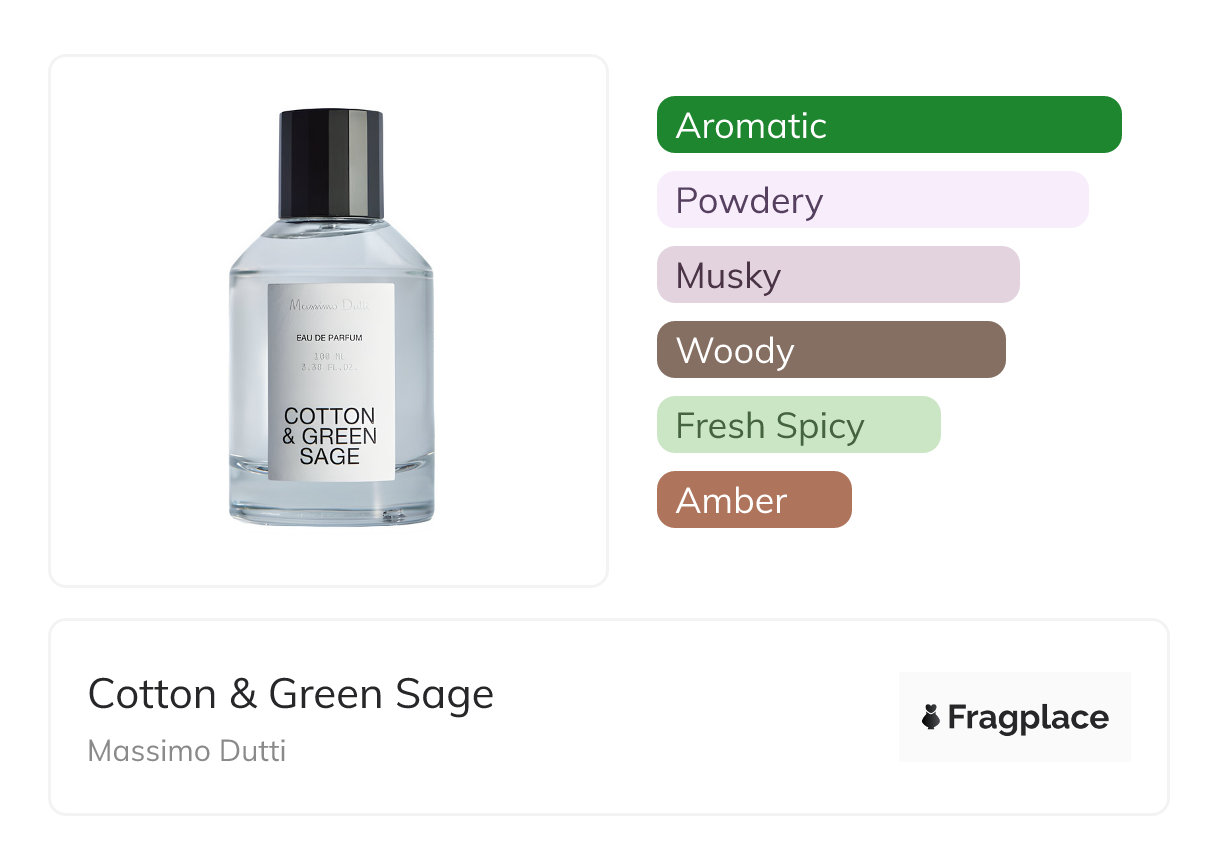
Task: Click the word Amber inside the terracotta bar
Action: (x=732, y=501)
